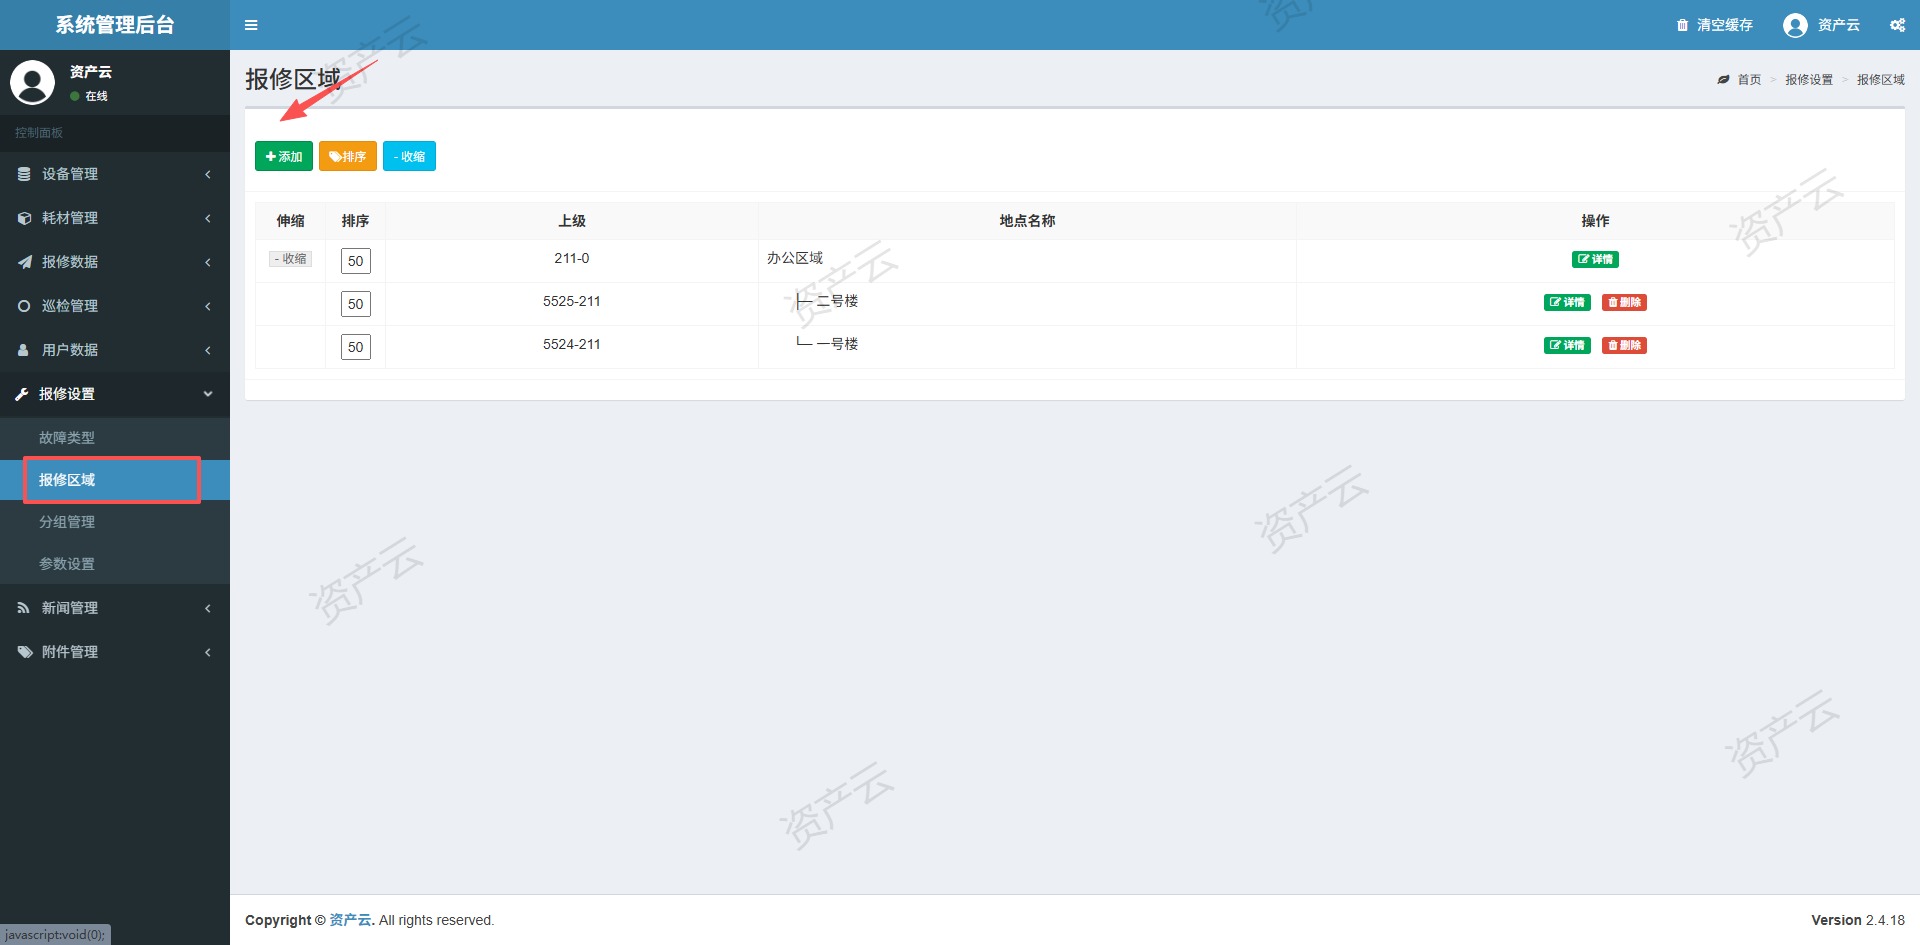Click the sidebar profile avatar picture
The width and height of the screenshot is (1920, 945).
point(32,82)
